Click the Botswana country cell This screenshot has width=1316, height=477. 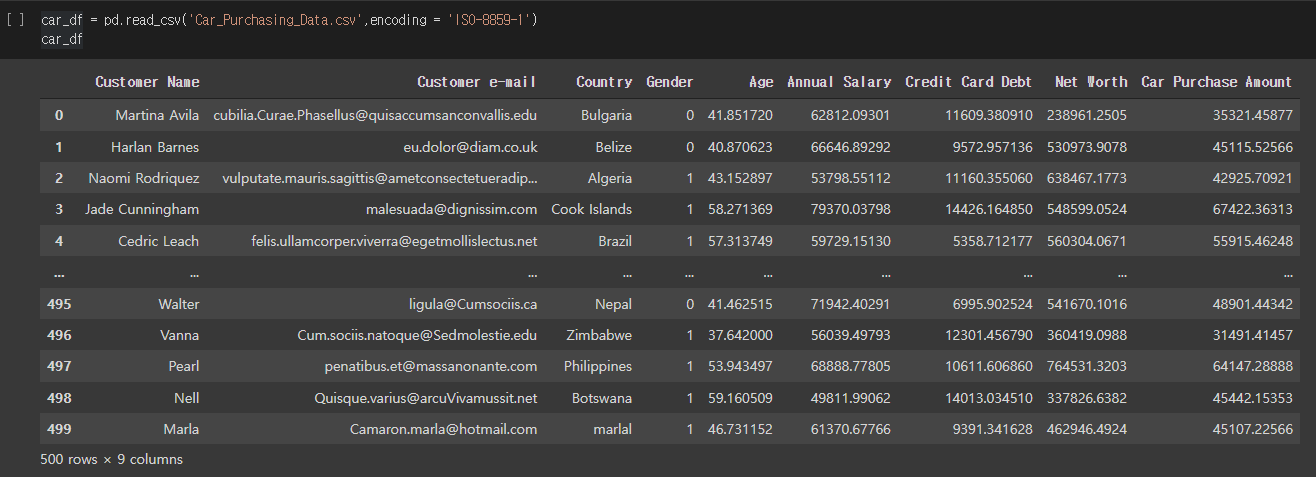pos(602,398)
